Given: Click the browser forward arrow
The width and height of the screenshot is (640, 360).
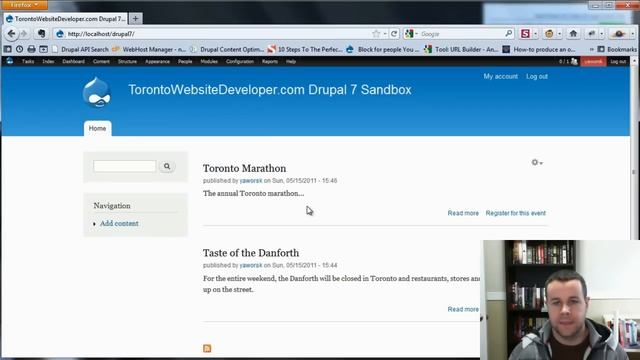Looking at the screenshot, I should (24, 34).
